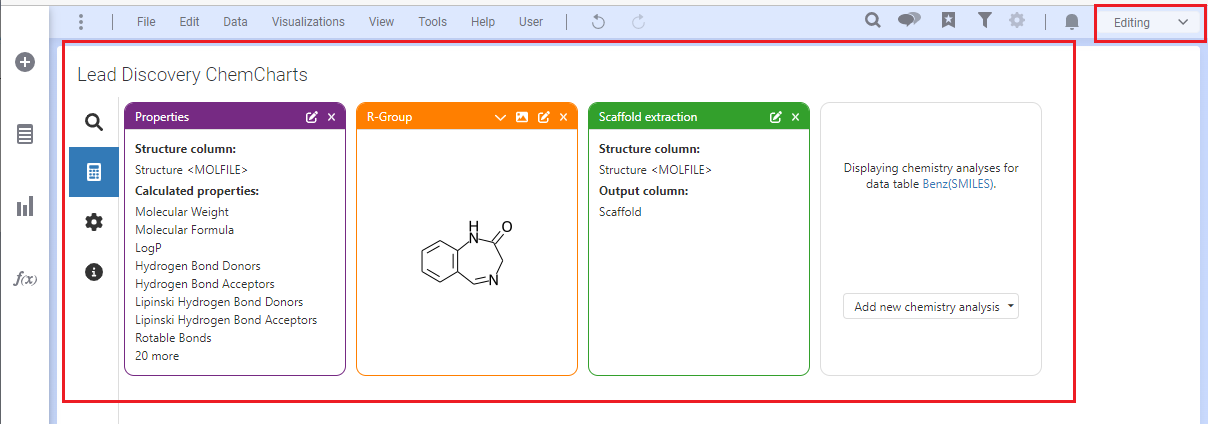Open the data table list icon in left sidebar
This screenshot has width=1212, height=424.
point(25,134)
